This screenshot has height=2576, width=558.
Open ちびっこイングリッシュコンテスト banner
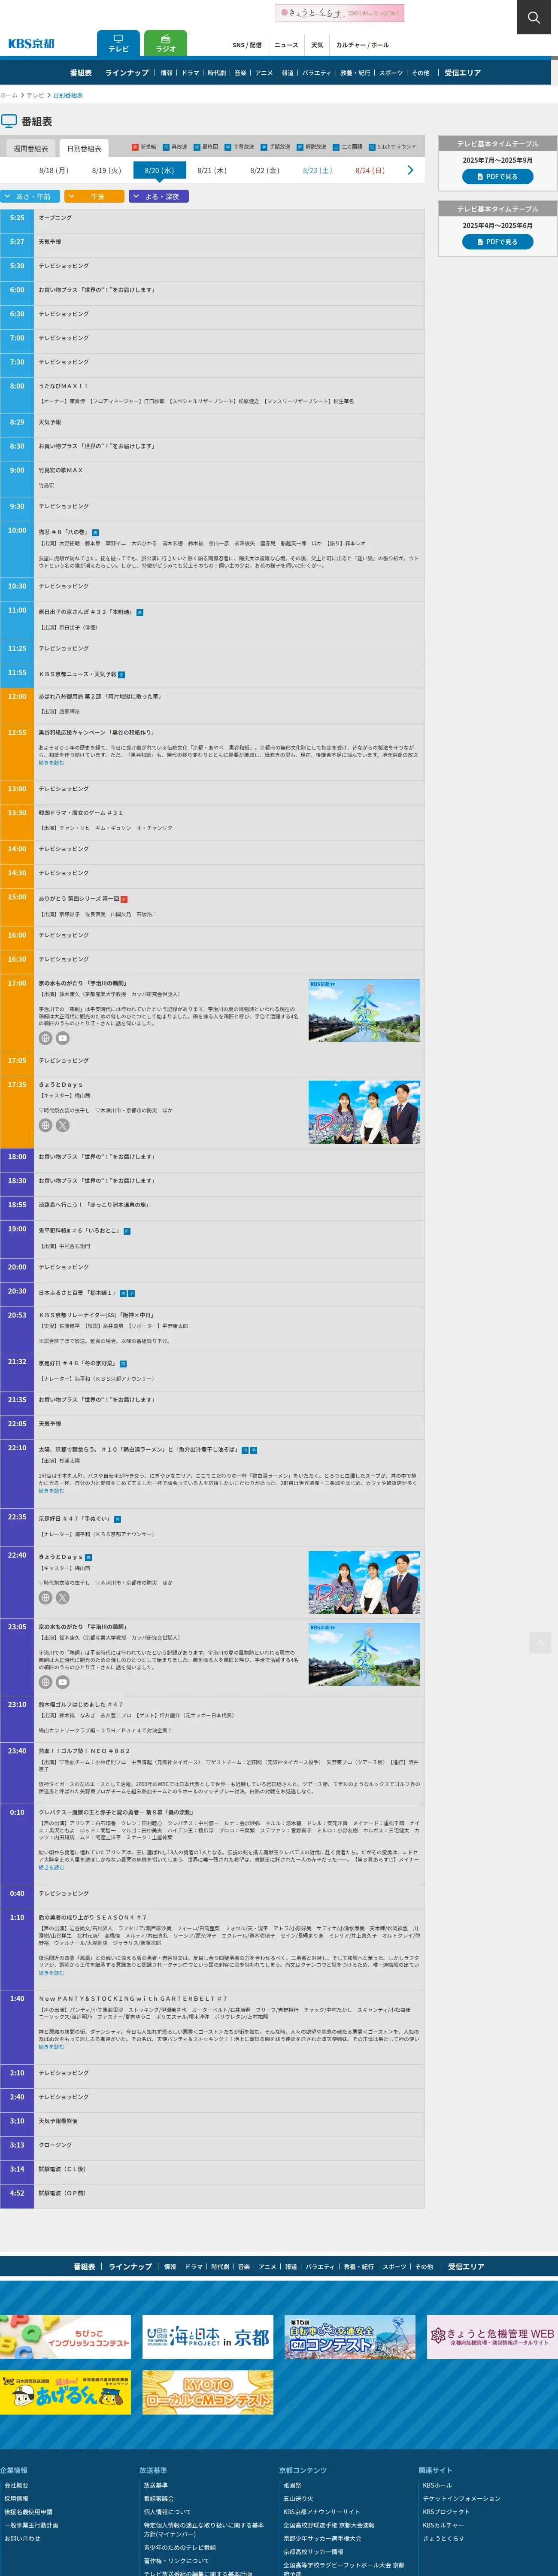65,2337
